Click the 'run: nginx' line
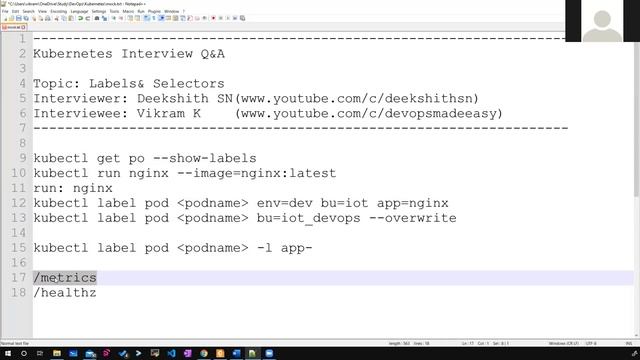 click(73, 188)
